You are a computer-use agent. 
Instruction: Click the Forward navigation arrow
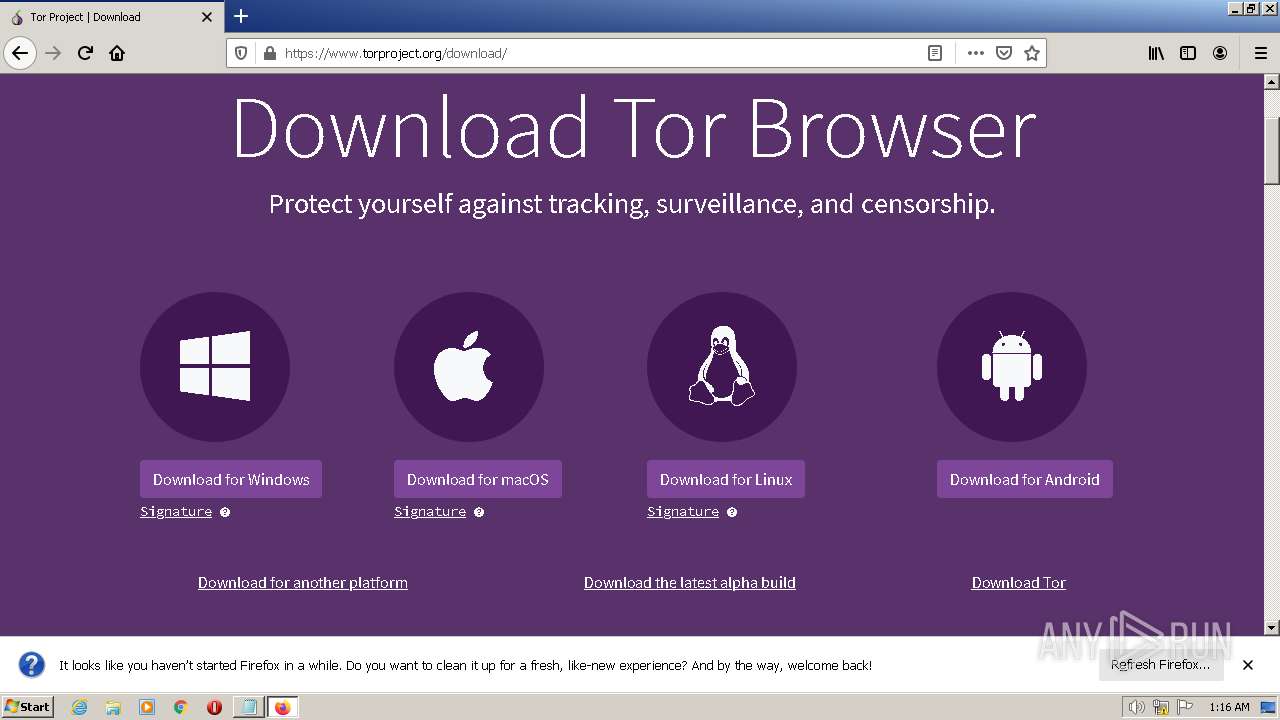click(x=53, y=53)
